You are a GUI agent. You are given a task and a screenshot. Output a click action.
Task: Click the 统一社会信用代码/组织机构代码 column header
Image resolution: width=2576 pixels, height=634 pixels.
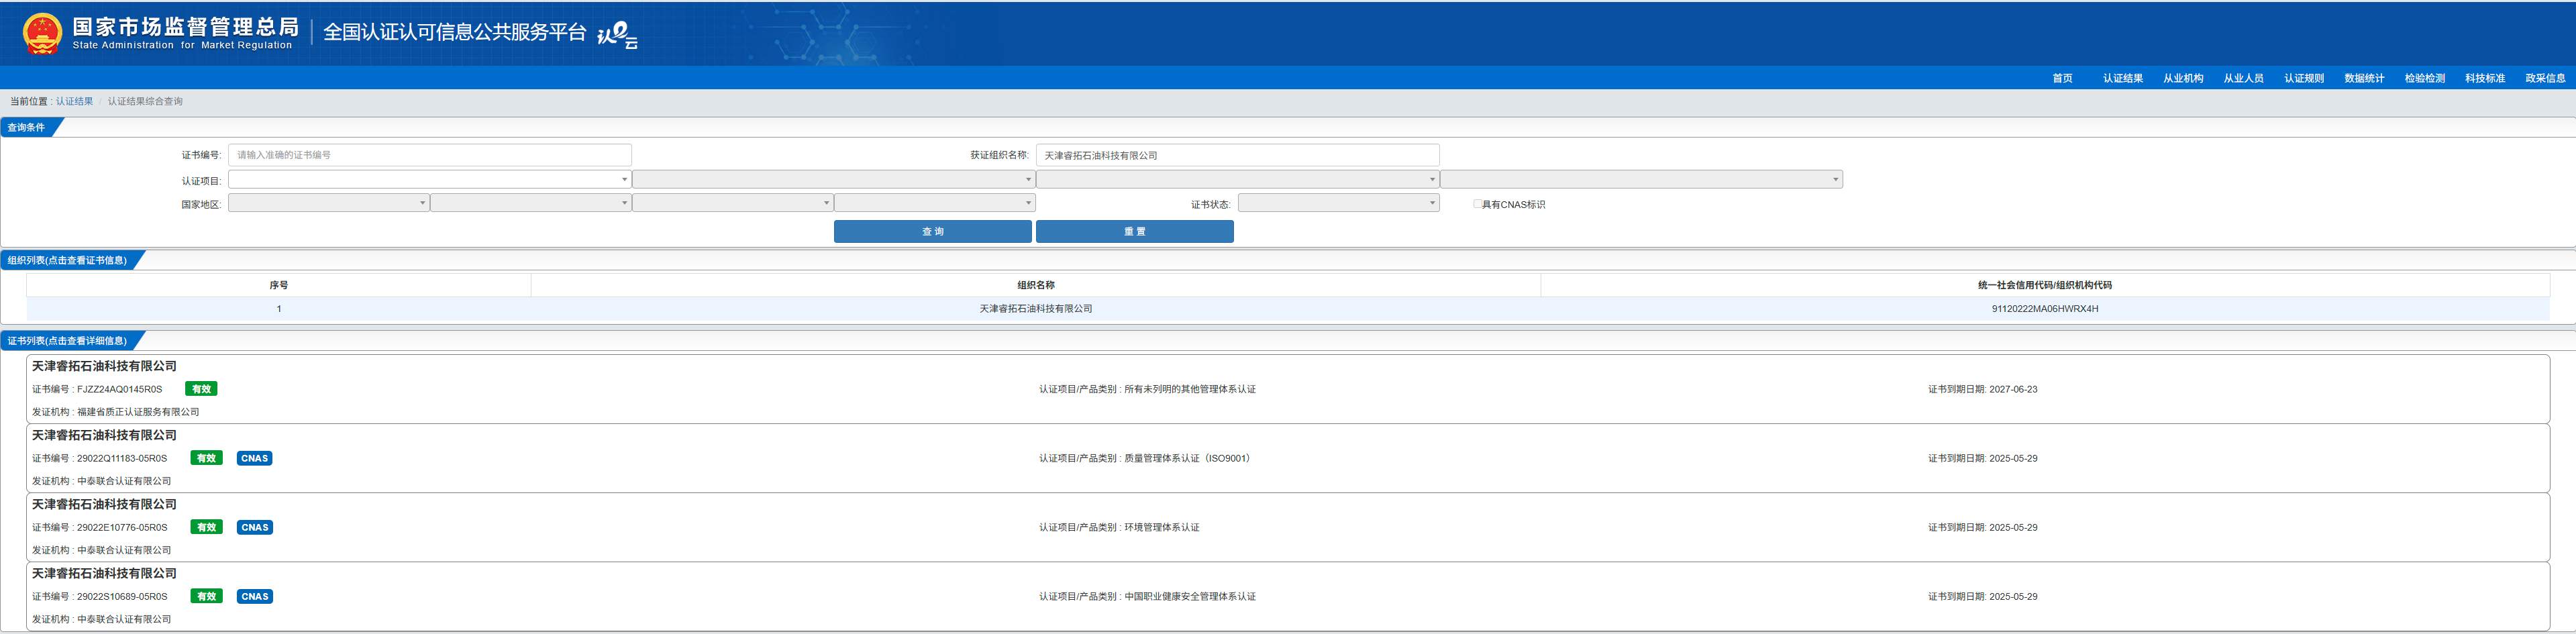tap(2045, 285)
